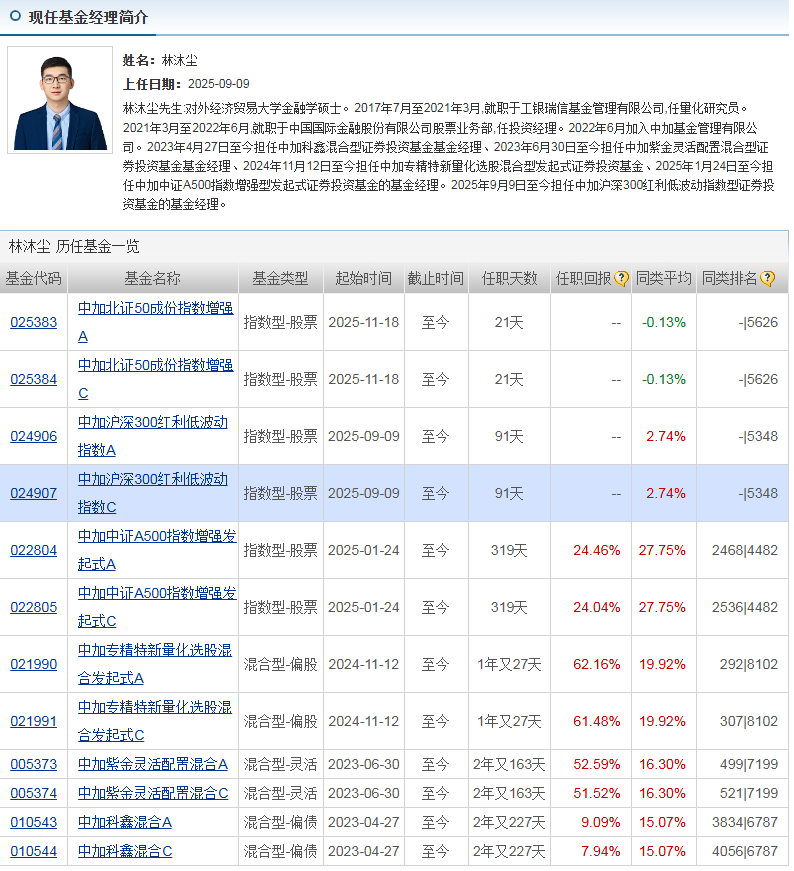Click the 基金类型 column header
The image size is (794, 871).
[x=281, y=278]
